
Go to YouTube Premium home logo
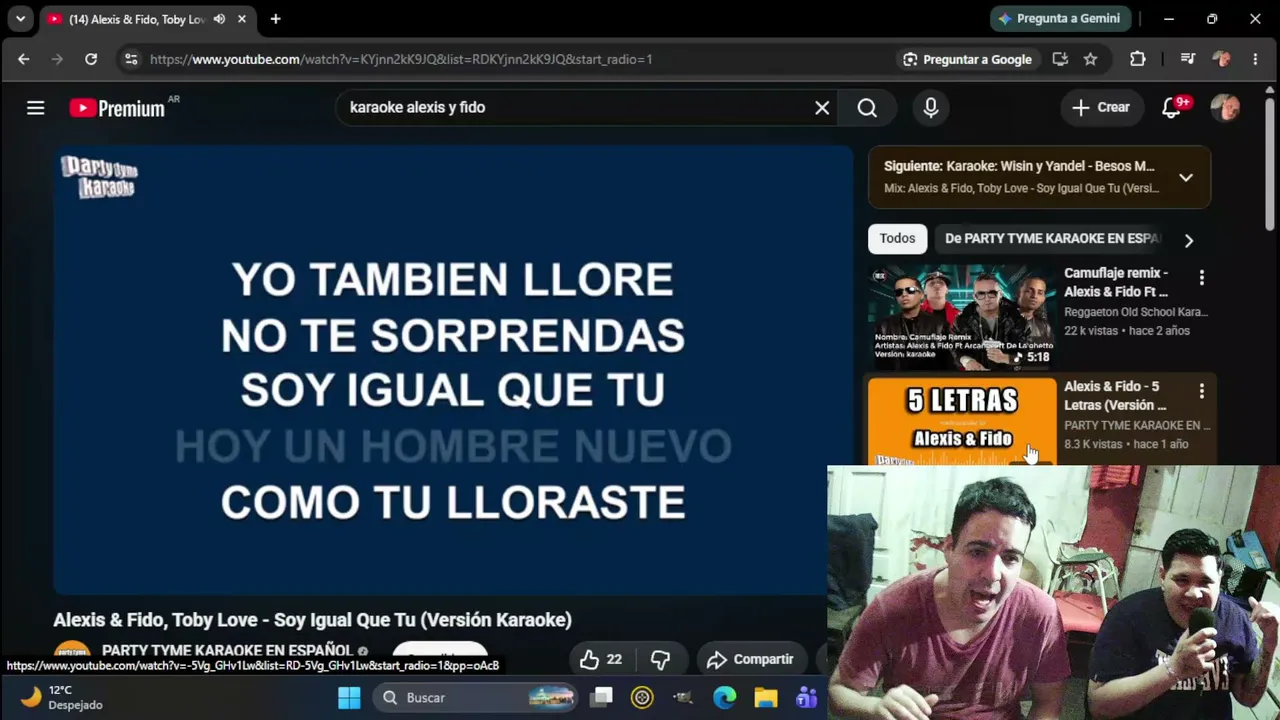[117, 108]
